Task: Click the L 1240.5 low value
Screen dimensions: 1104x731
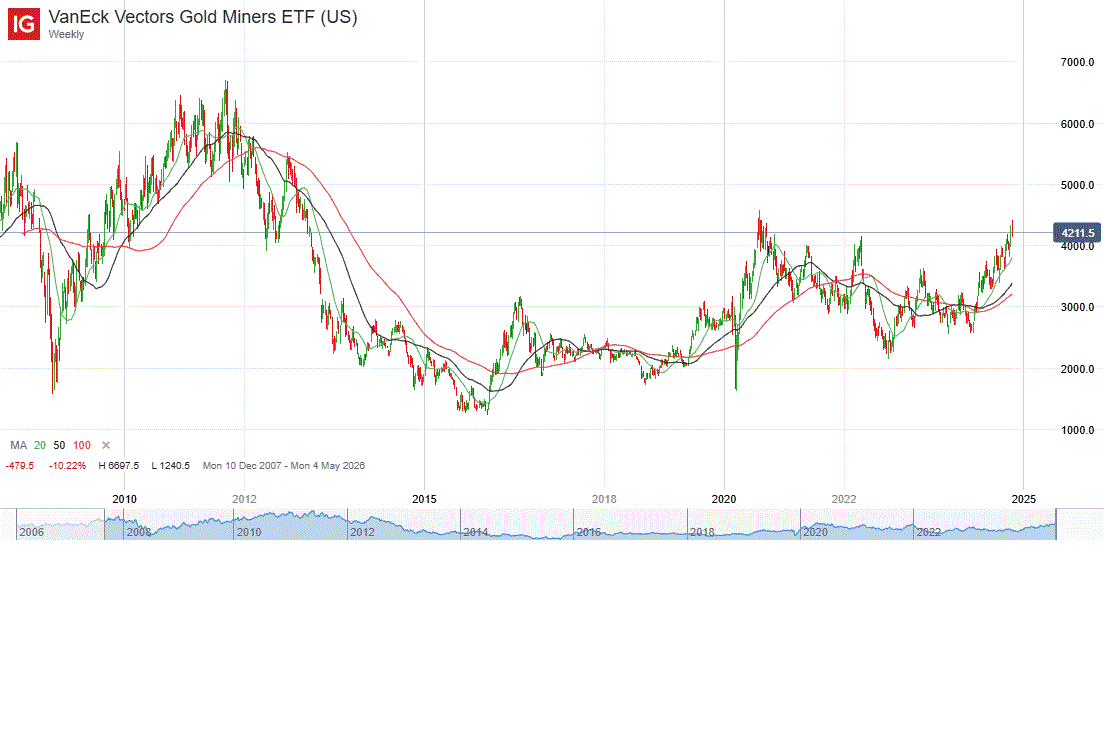Action: click(x=170, y=466)
